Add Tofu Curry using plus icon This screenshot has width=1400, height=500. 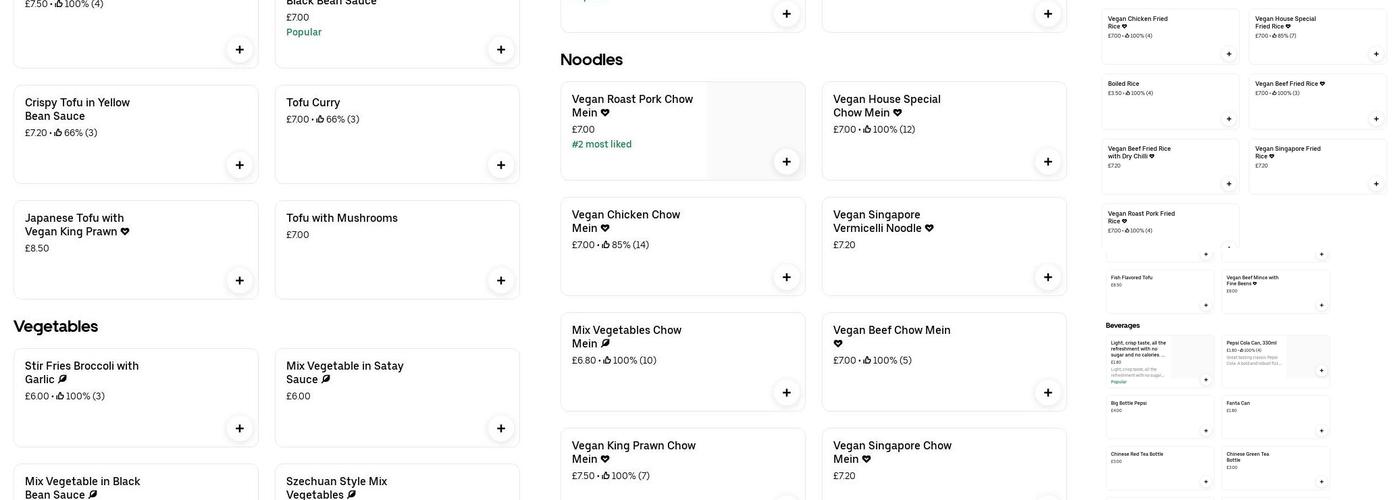pyautogui.click(x=501, y=165)
